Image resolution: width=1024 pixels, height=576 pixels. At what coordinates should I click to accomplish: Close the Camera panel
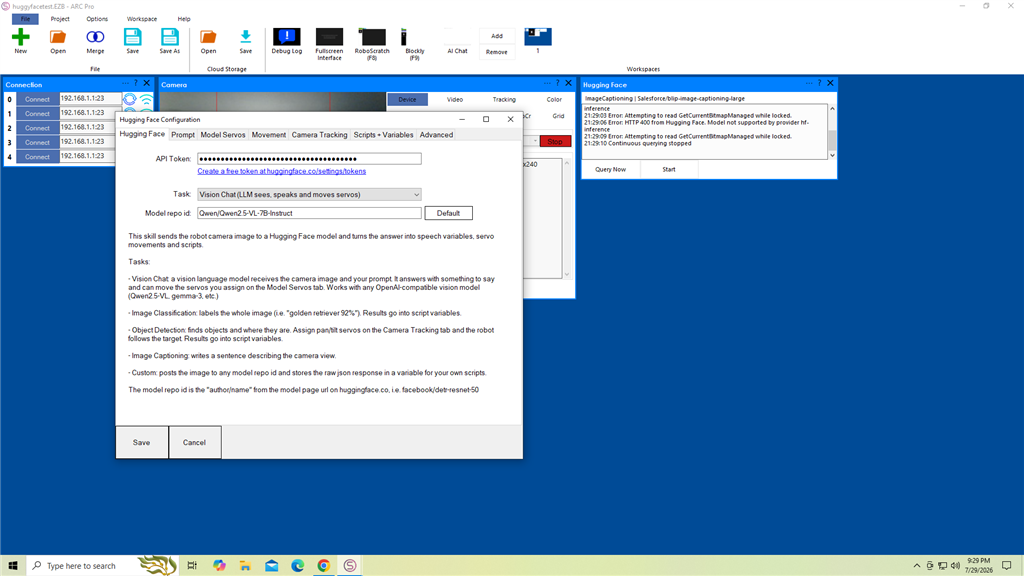click(x=568, y=84)
